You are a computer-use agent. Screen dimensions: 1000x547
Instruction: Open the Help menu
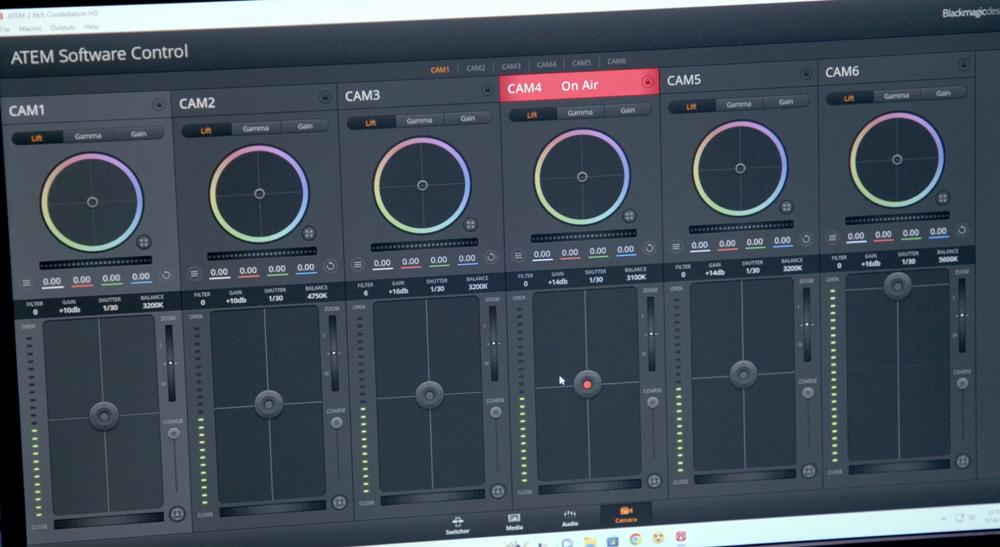(91, 26)
